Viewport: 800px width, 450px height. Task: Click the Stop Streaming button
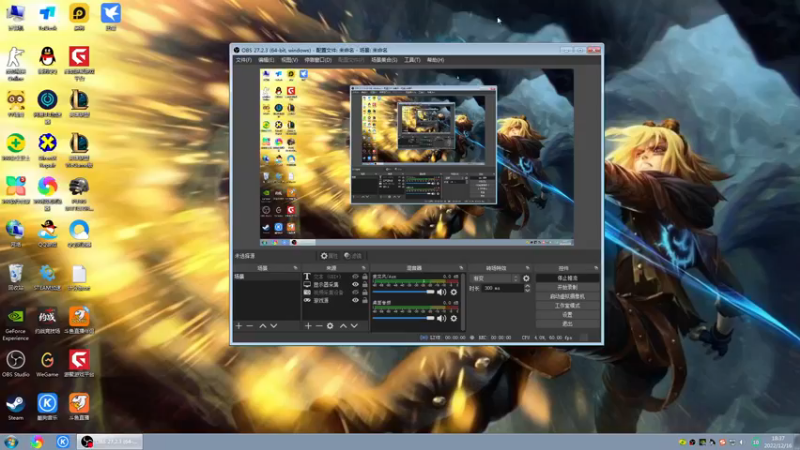[567, 278]
